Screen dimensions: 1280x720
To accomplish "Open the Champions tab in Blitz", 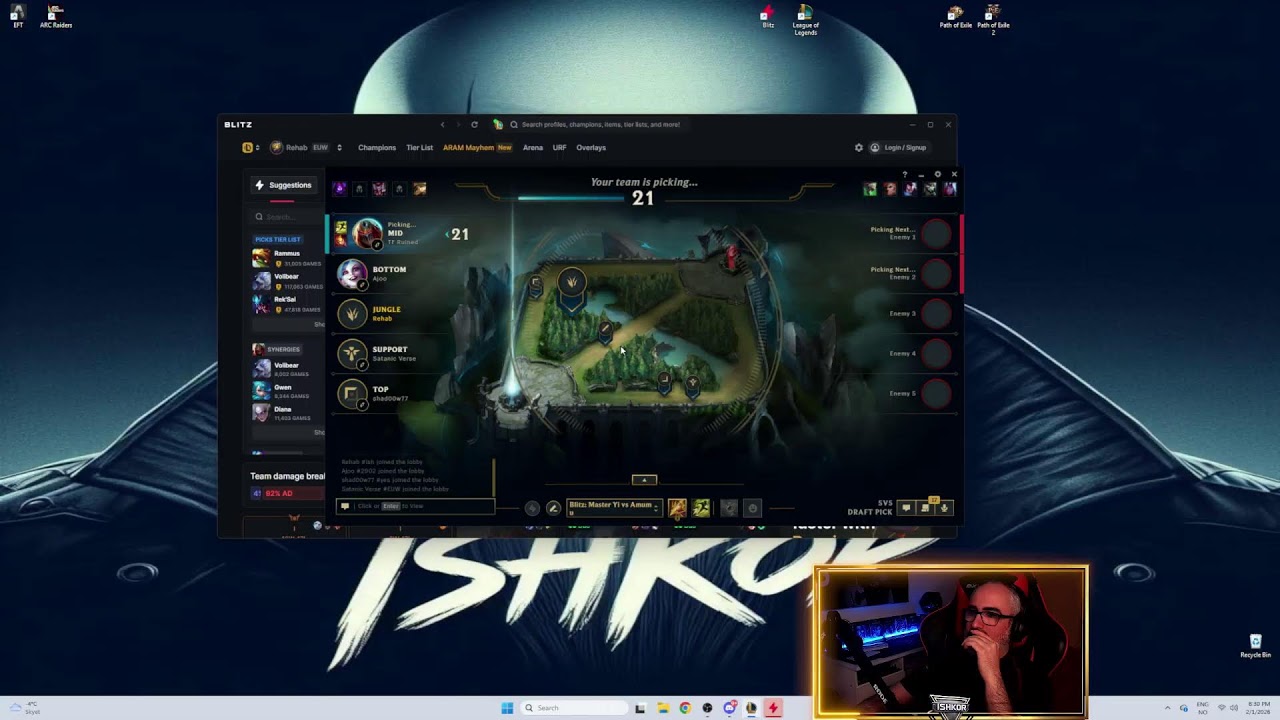I will 377,148.
